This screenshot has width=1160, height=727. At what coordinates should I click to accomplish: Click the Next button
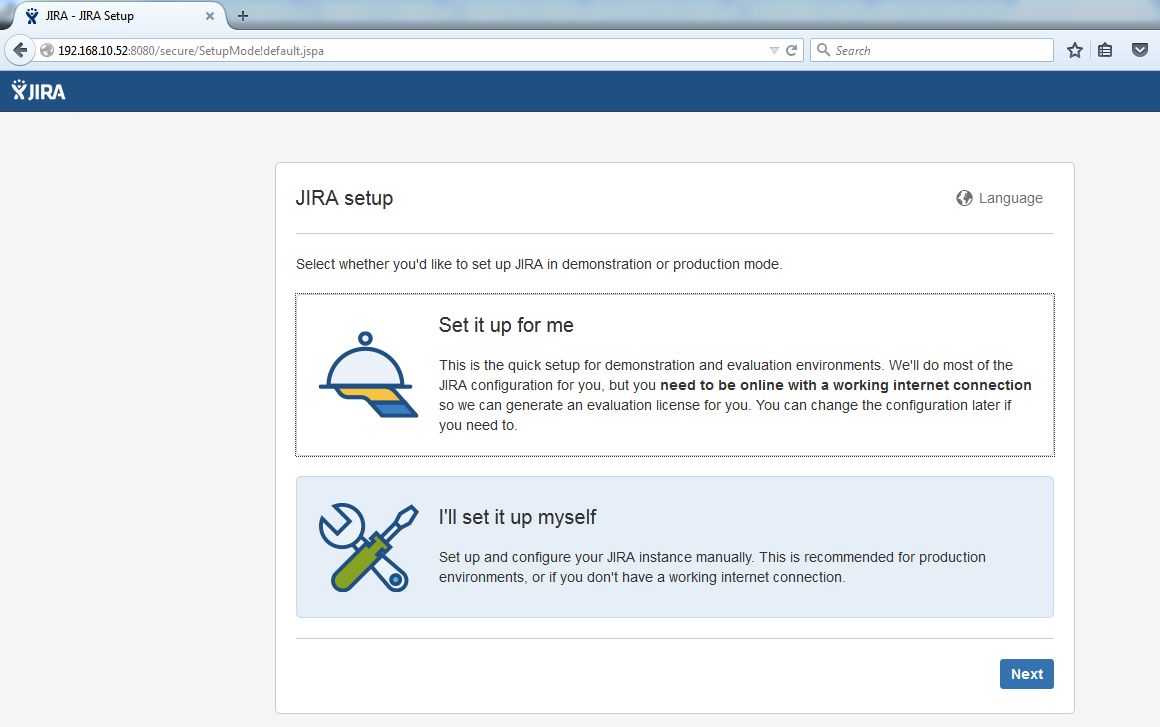(x=1027, y=674)
